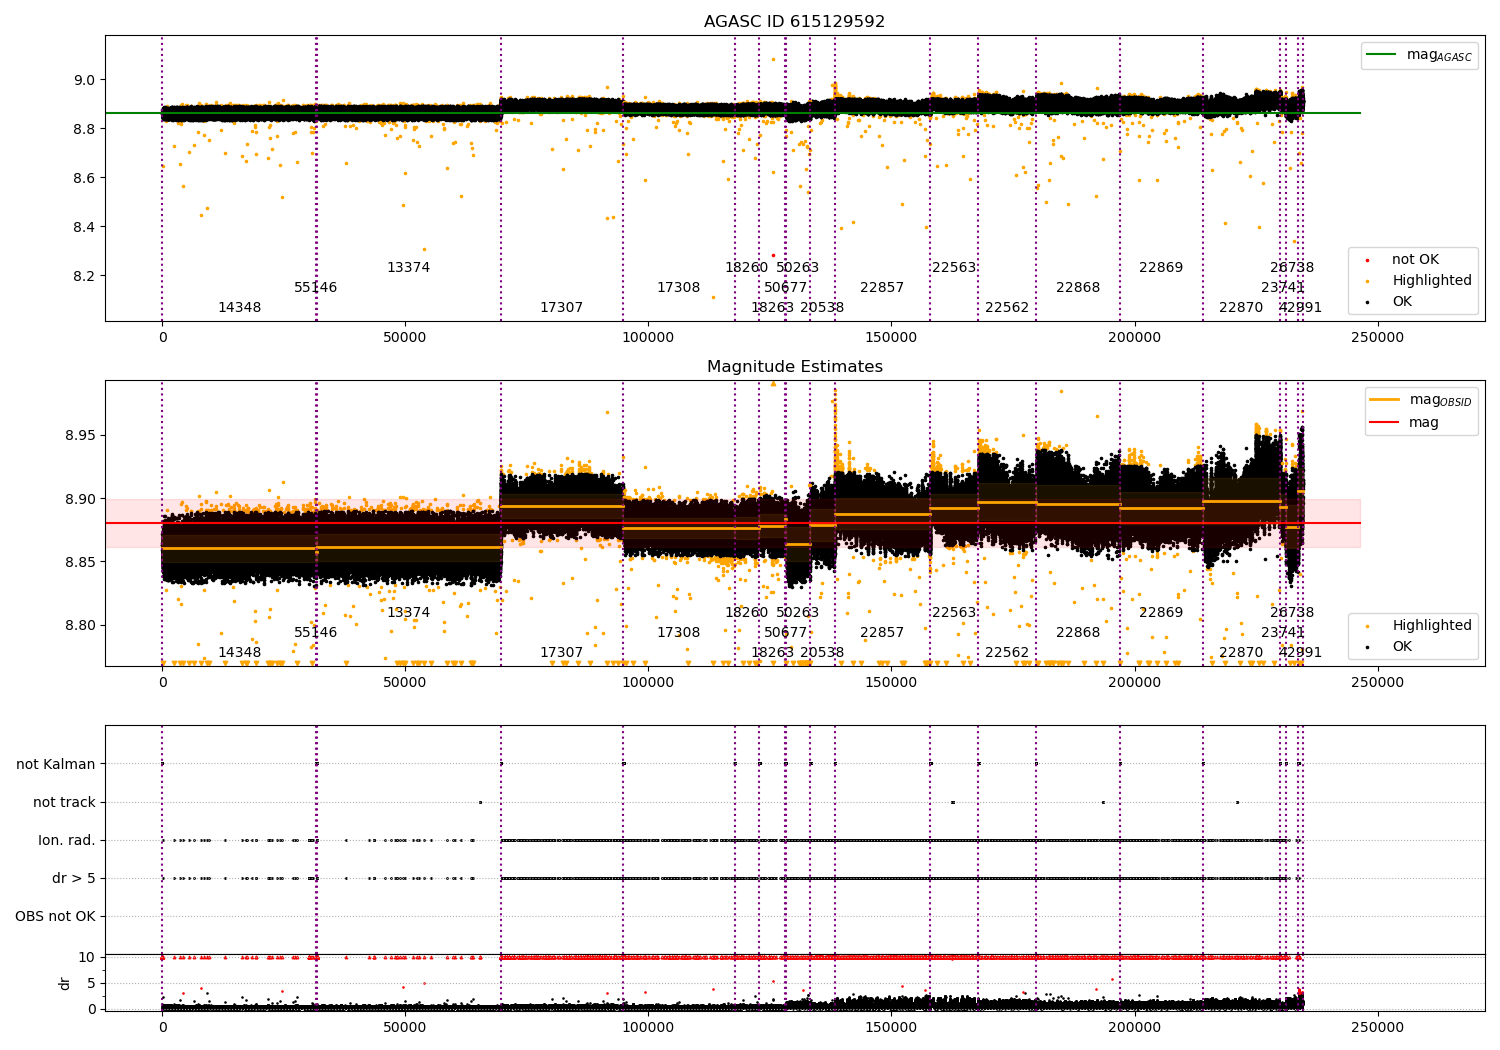Image resolution: width=1500 pixels, height=1050 pixels.
Task: Click obsid label '14348' in the top plot
Action: (240, 308)
